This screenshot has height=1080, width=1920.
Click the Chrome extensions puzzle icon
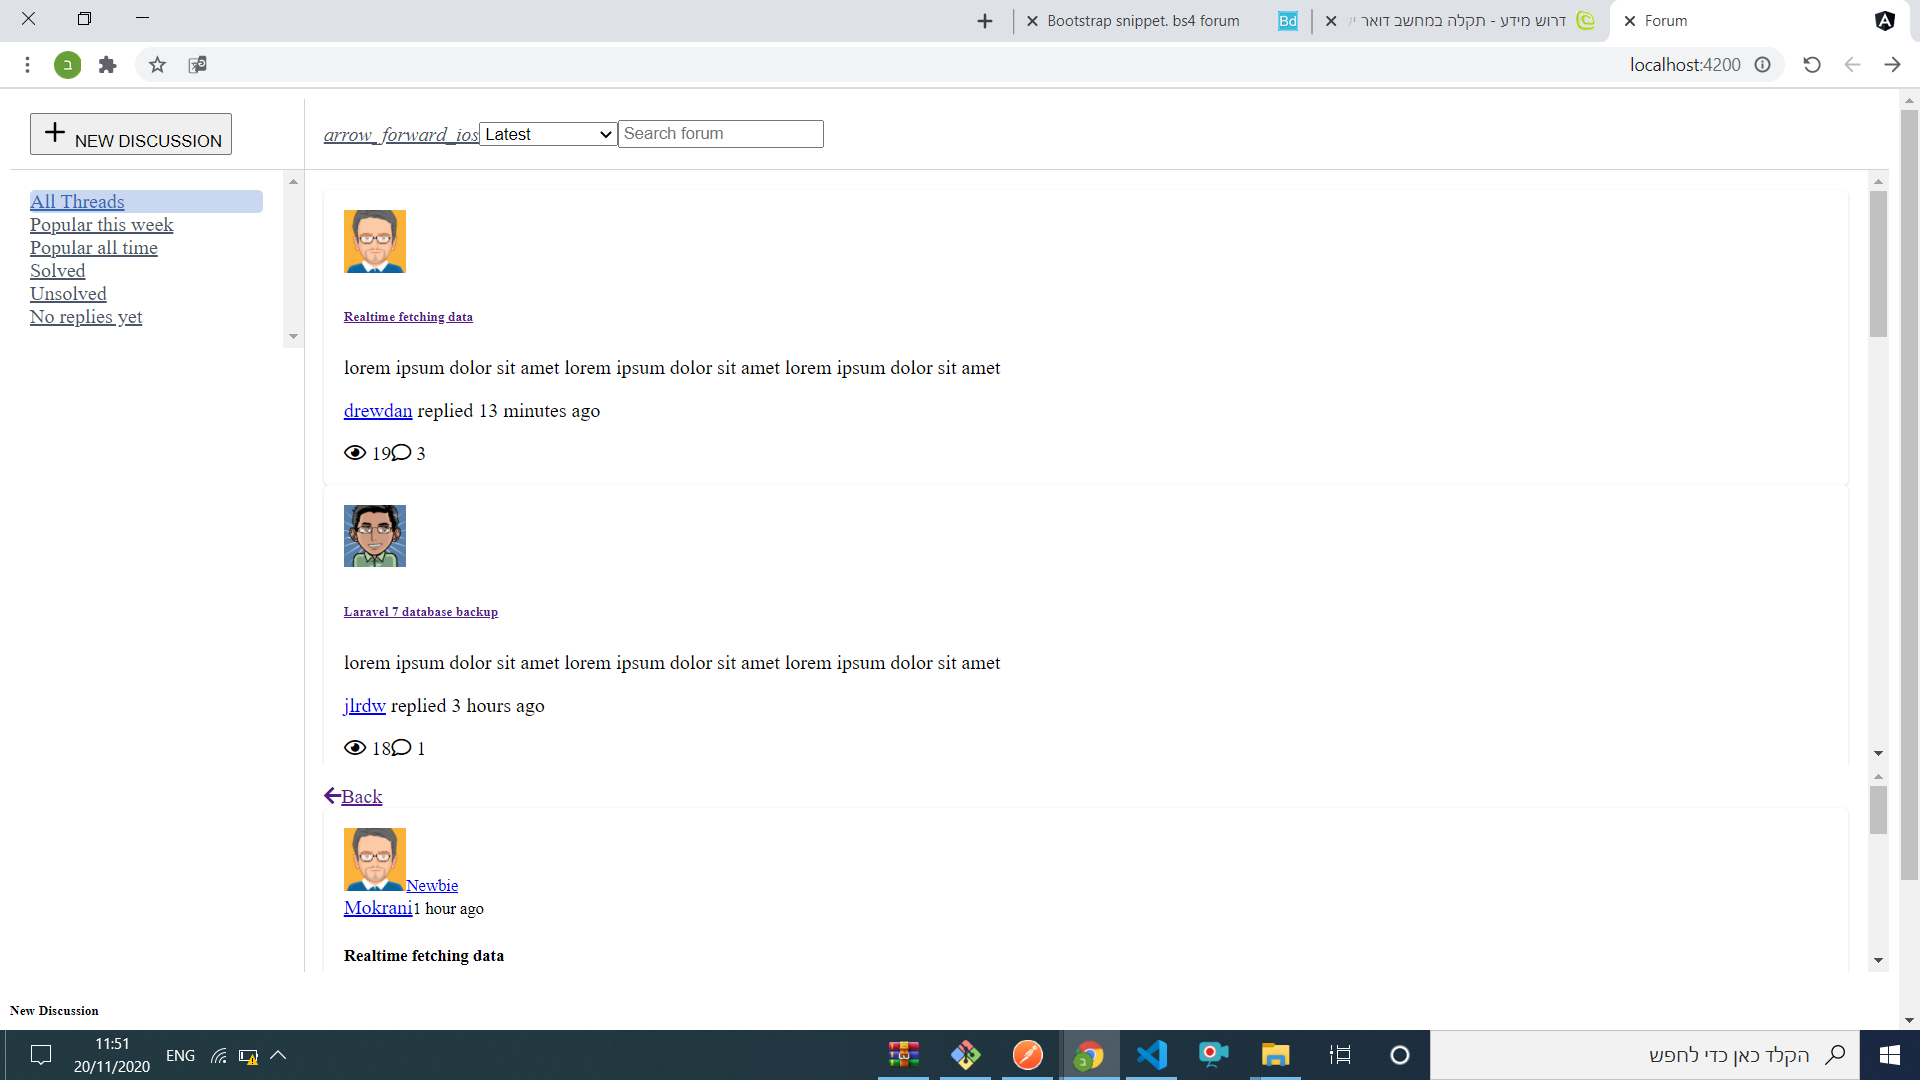coord(108,65)
